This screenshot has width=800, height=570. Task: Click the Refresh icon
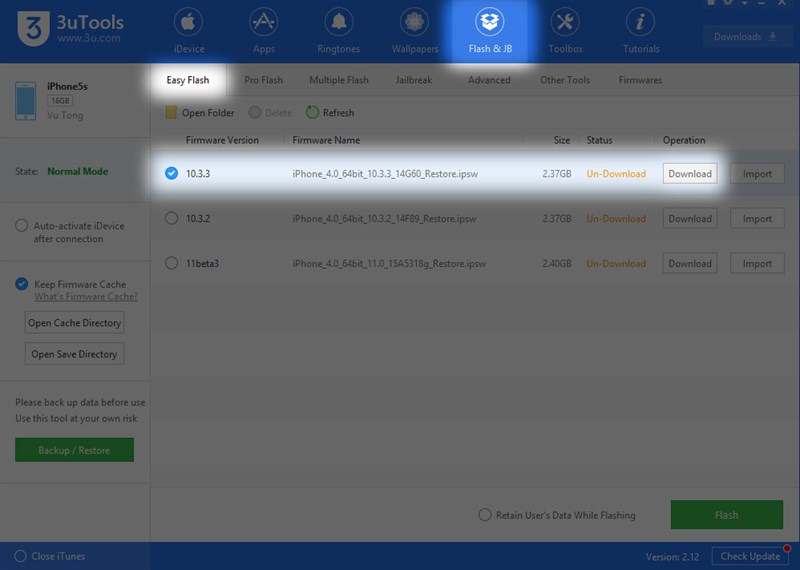pos(313,113)
